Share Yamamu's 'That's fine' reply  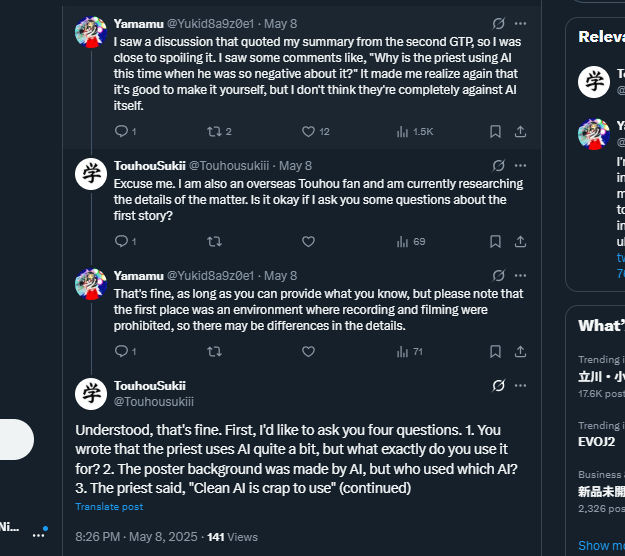click(520, 351)
